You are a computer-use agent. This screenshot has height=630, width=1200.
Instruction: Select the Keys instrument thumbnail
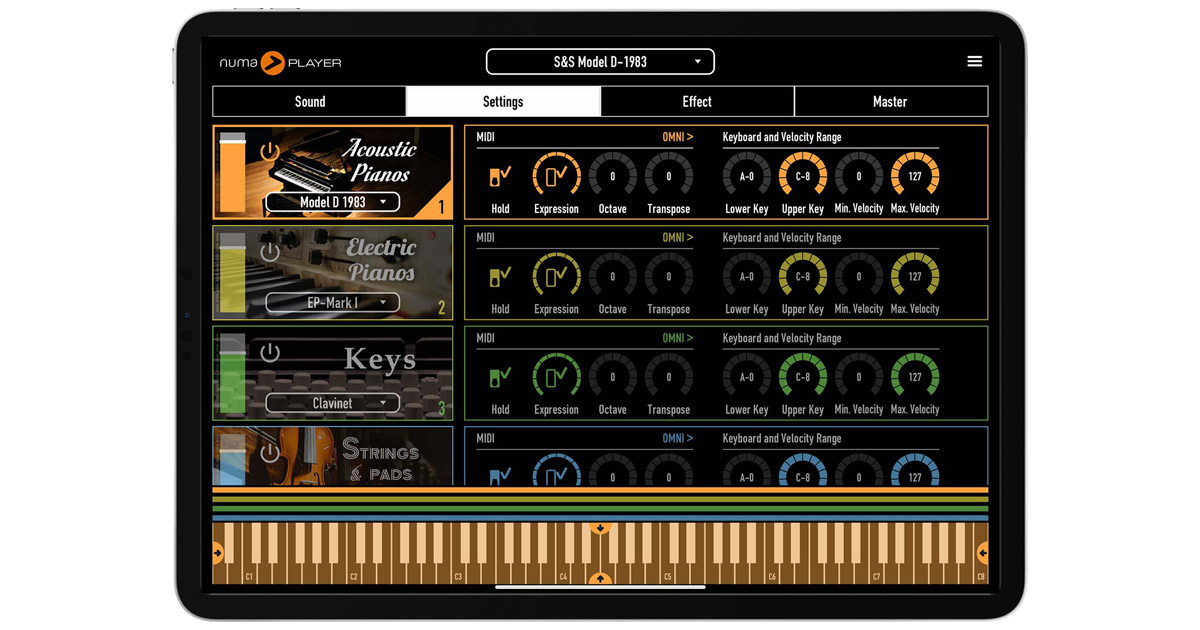pos(333,372)
